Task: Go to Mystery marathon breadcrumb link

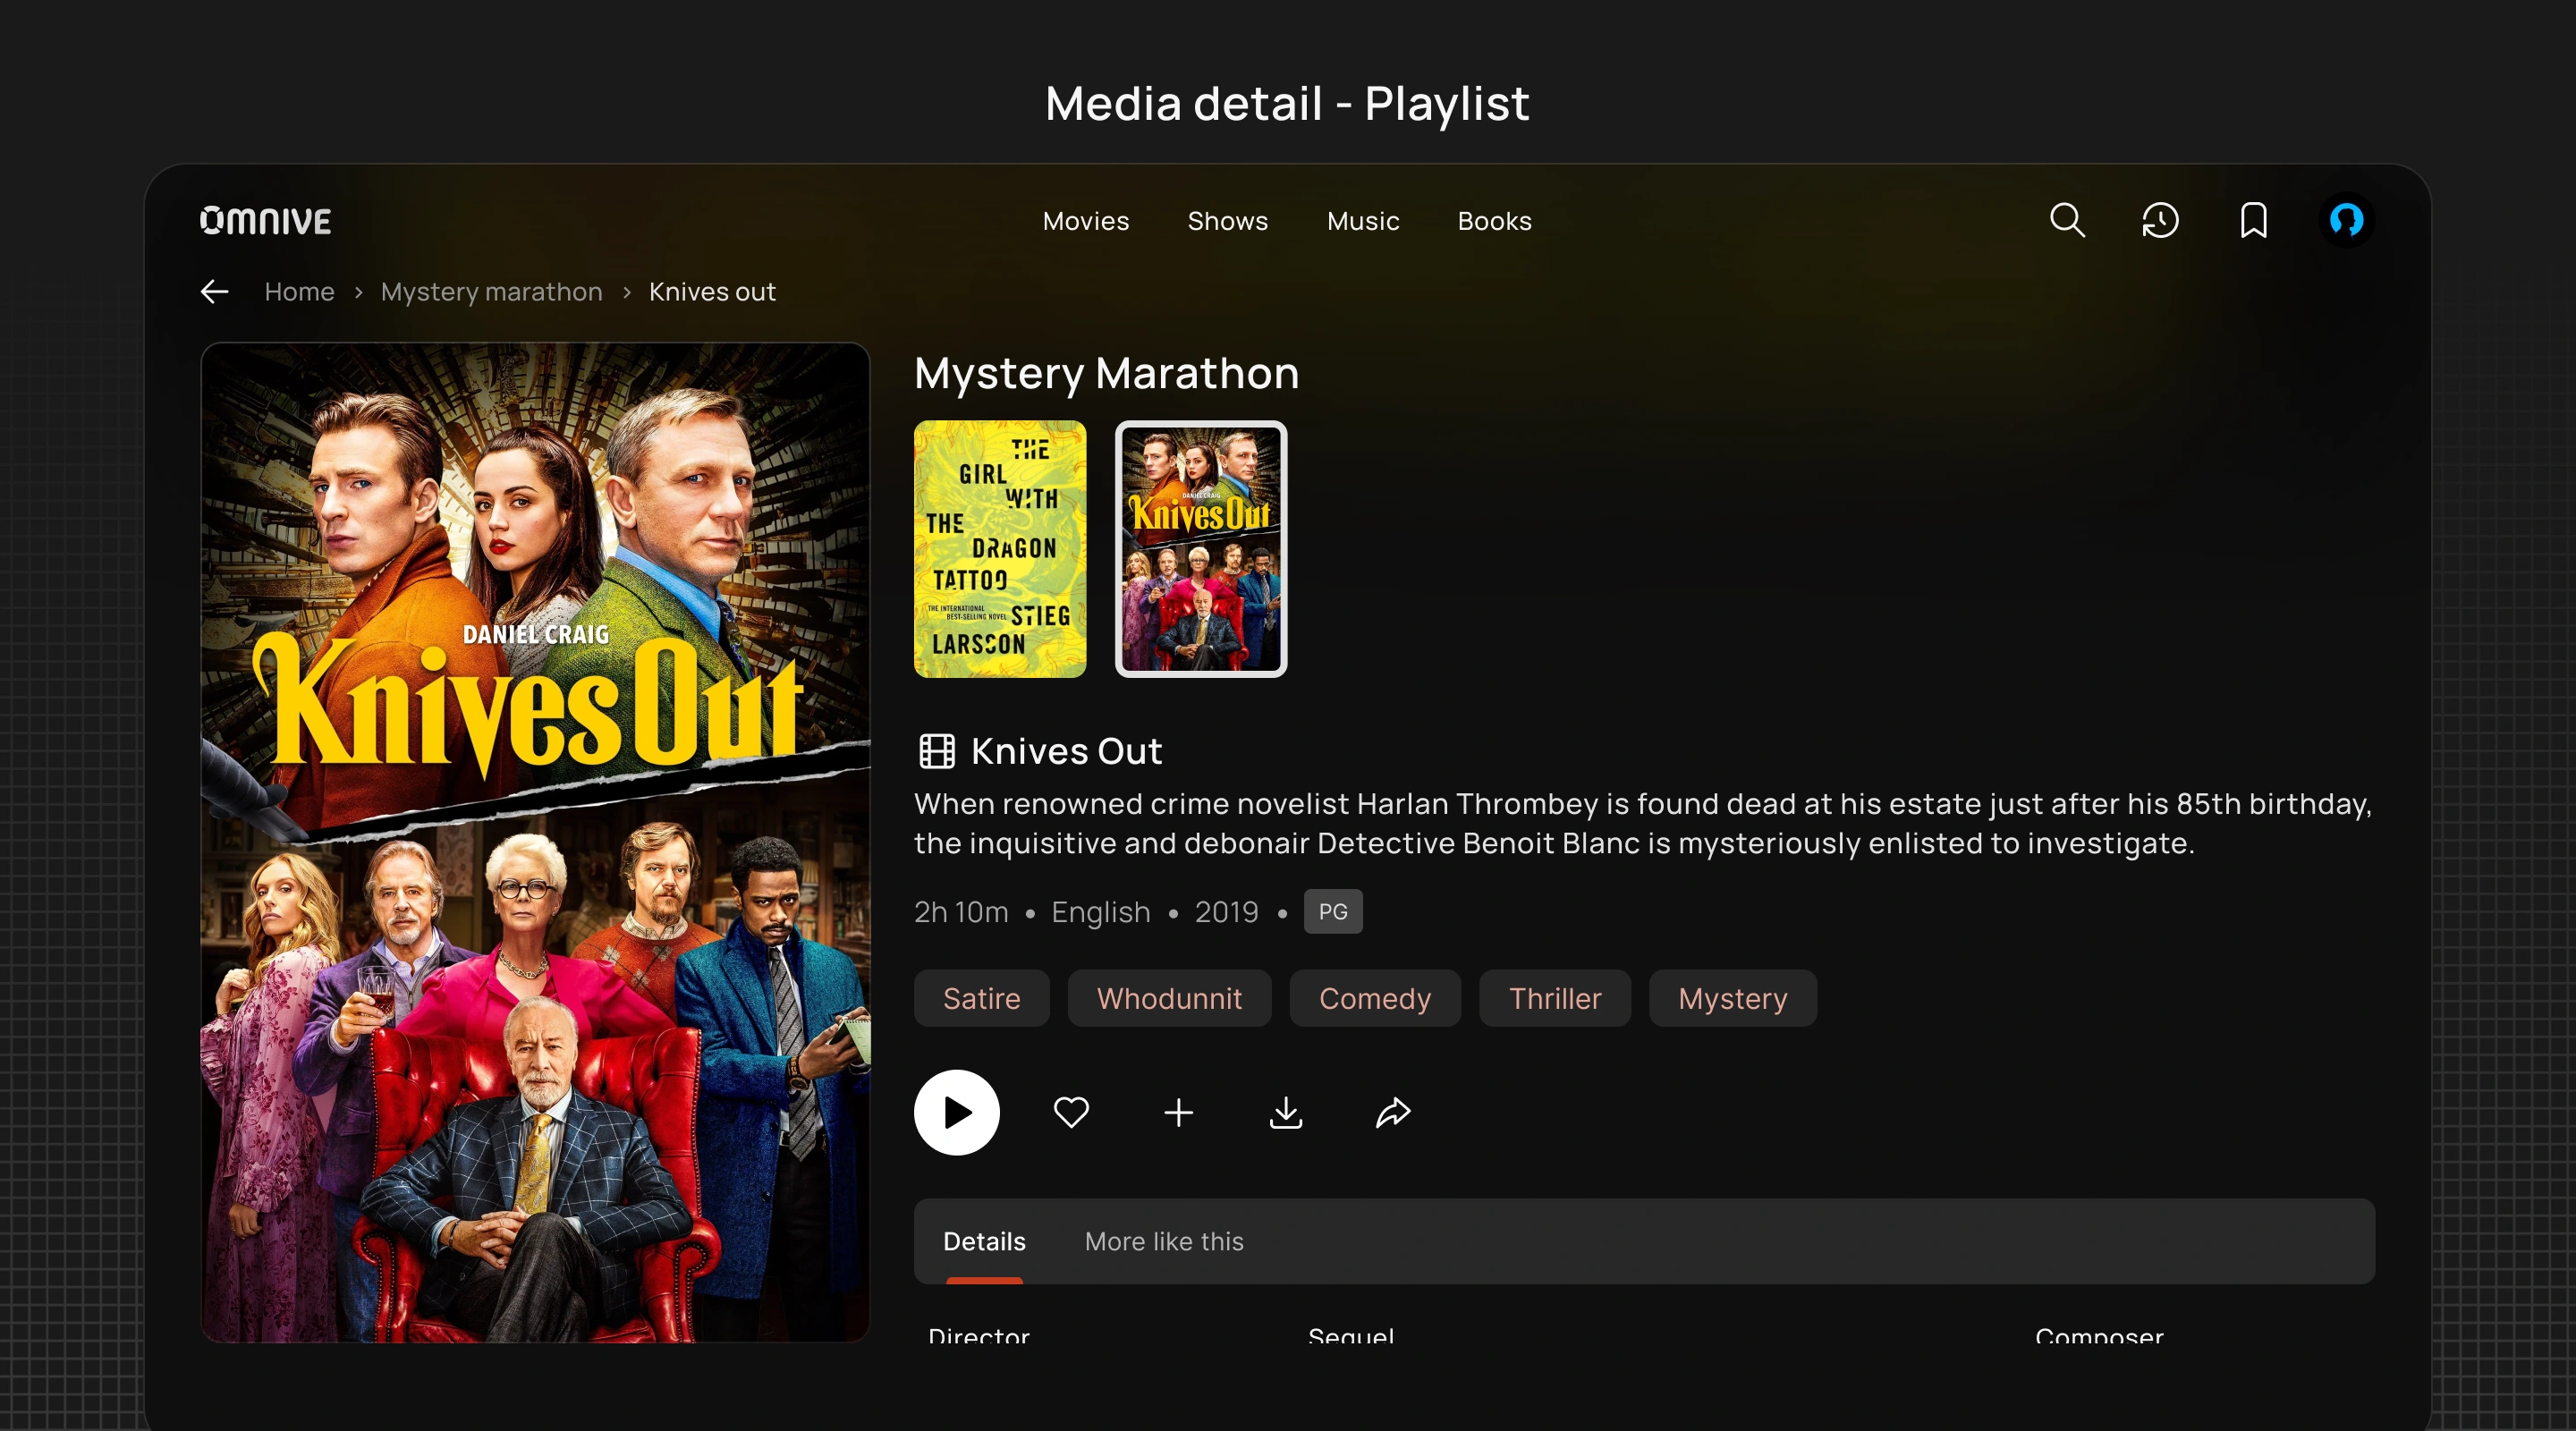Action: (491, 292)
